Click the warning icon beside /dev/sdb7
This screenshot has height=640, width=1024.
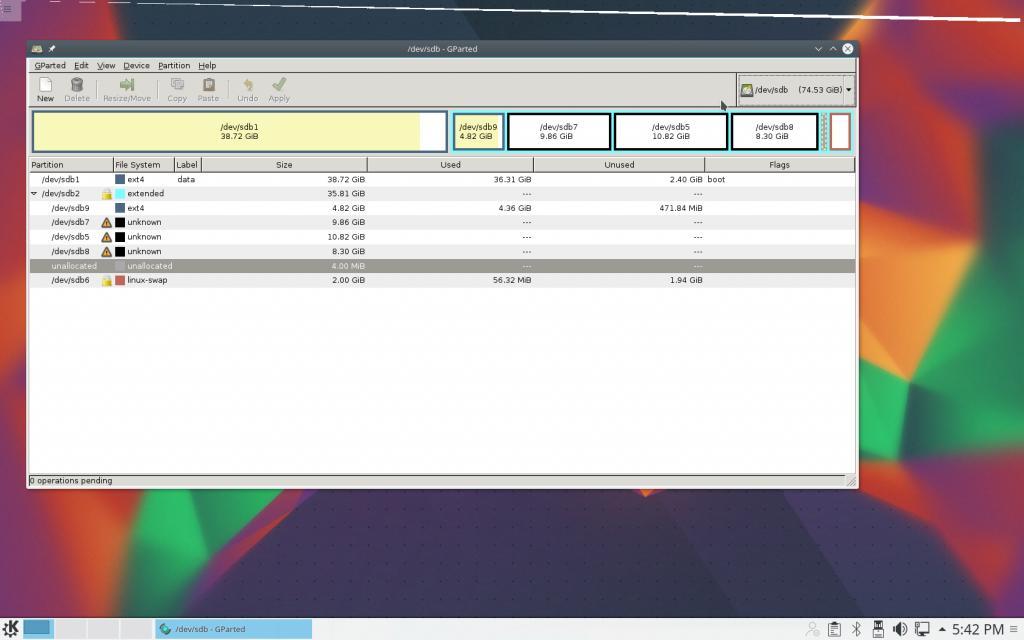tap(106, 223)
